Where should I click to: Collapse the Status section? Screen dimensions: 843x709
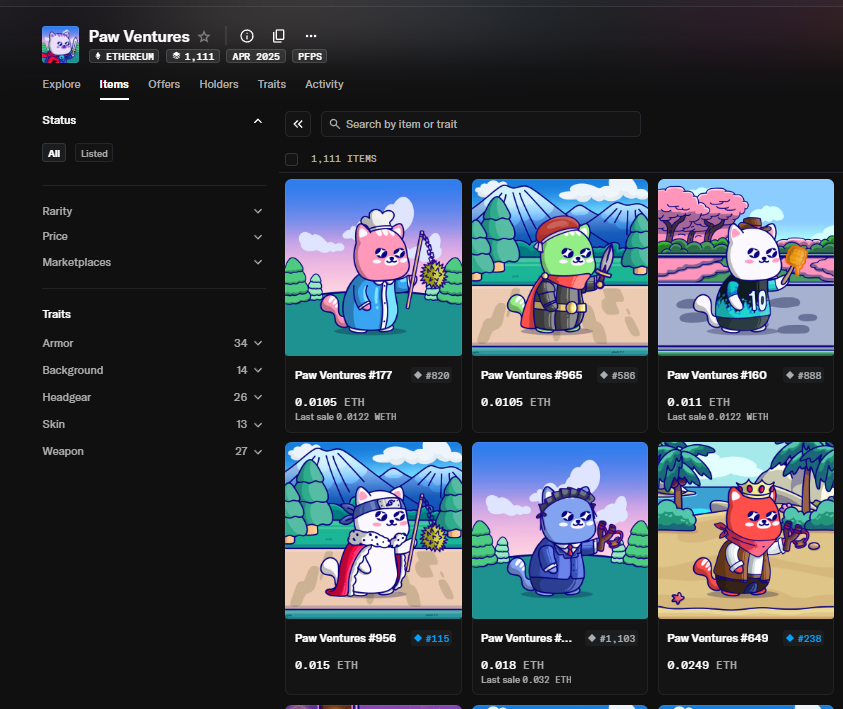pyautogui.click(x=258, y=121)
